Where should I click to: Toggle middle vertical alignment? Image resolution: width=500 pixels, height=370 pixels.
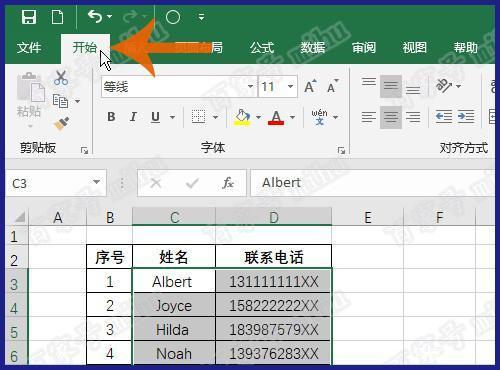click(x=391, y=86)
